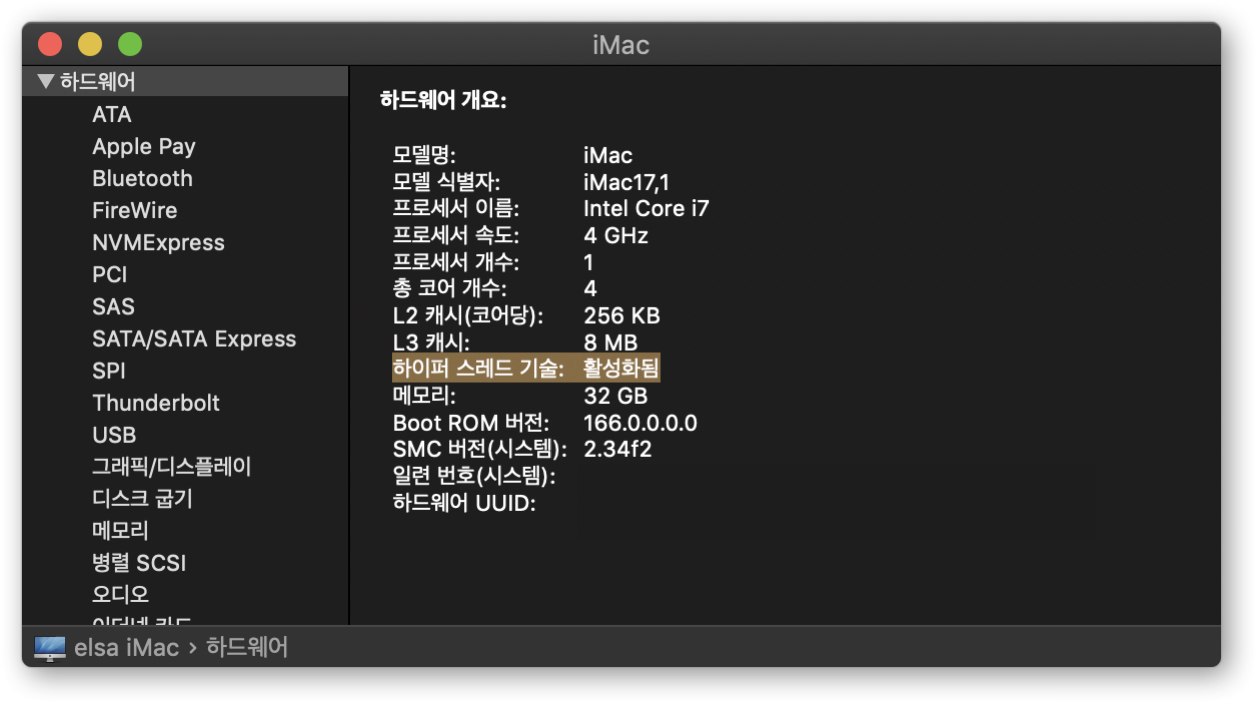Click the 일련 번호(시스템) label

(x=474, y=476)
